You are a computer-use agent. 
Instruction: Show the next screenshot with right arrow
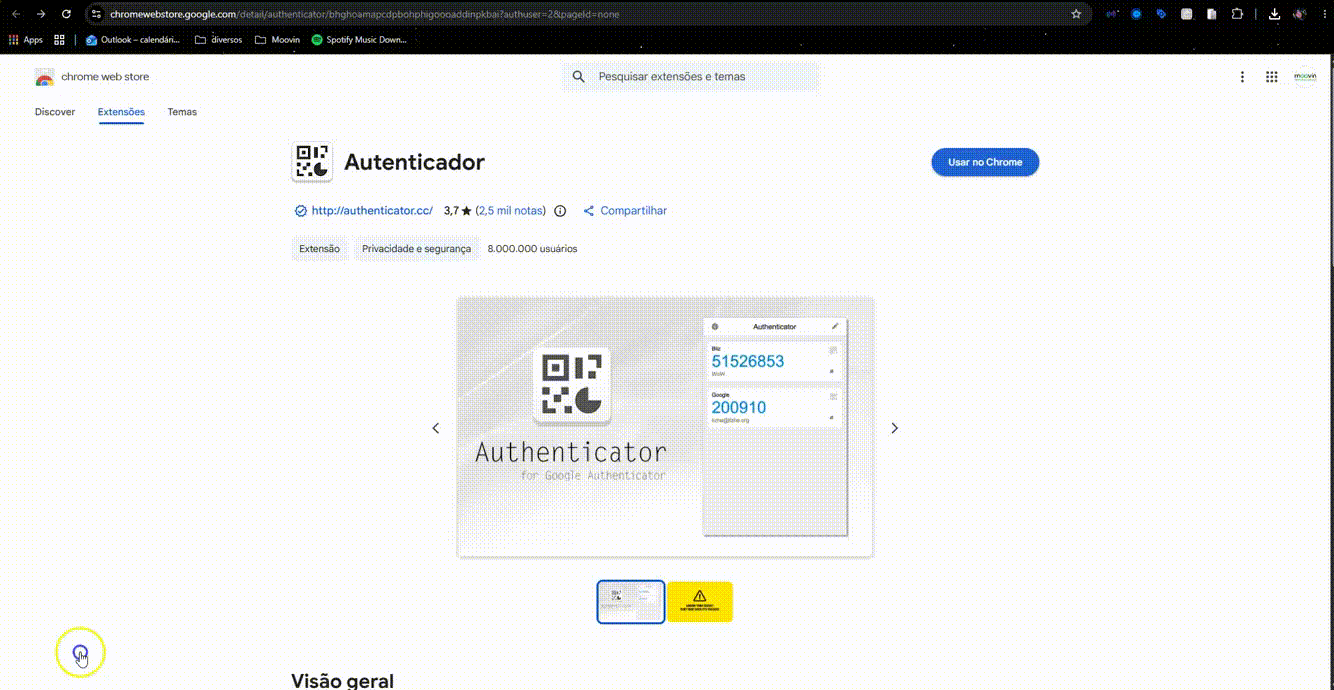[x=895, y=428]
